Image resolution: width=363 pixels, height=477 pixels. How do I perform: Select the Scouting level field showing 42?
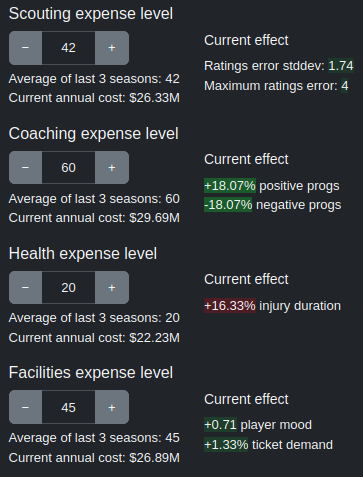click(69, 48)
